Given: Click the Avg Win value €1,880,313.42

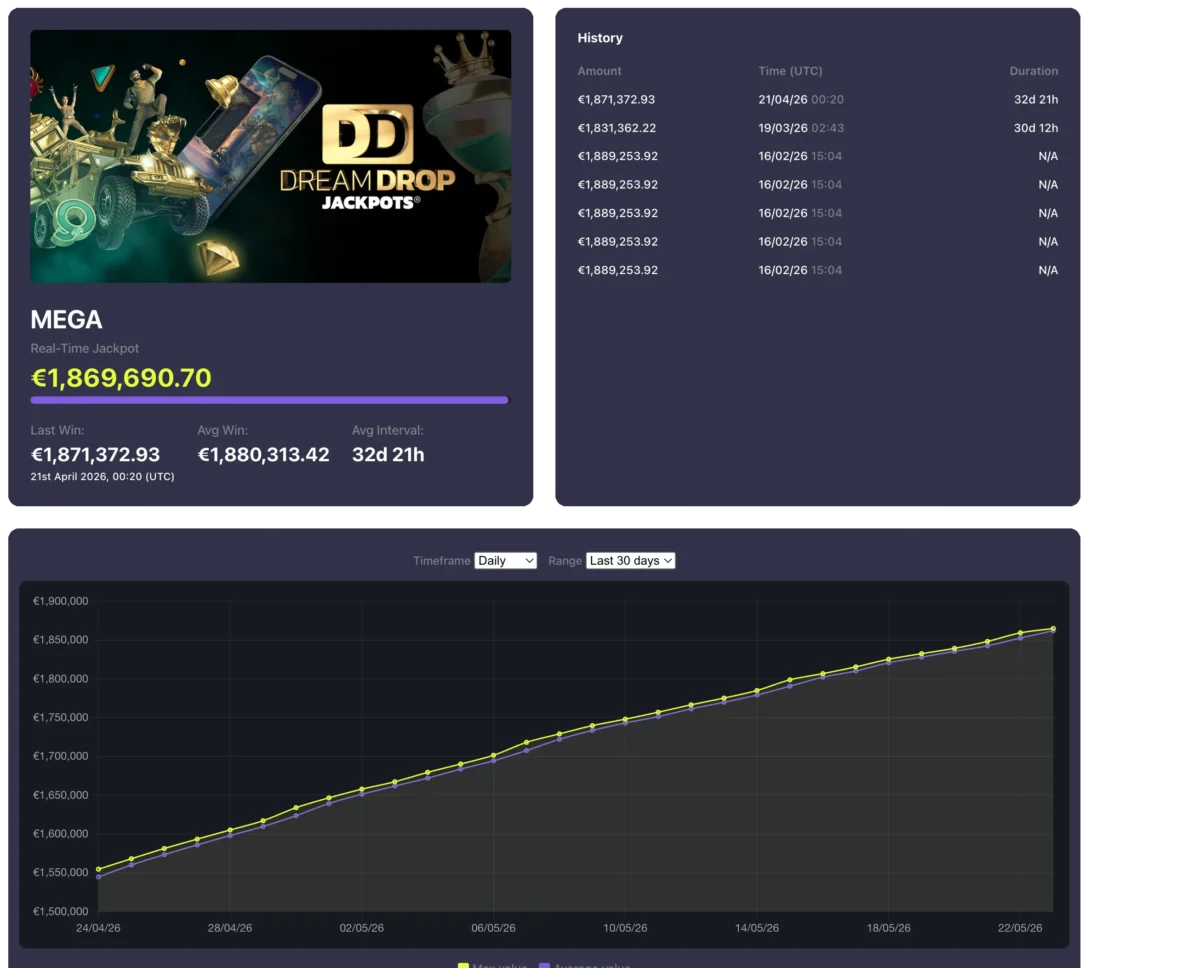Looking at the screenshot, I should pos(263,455).
